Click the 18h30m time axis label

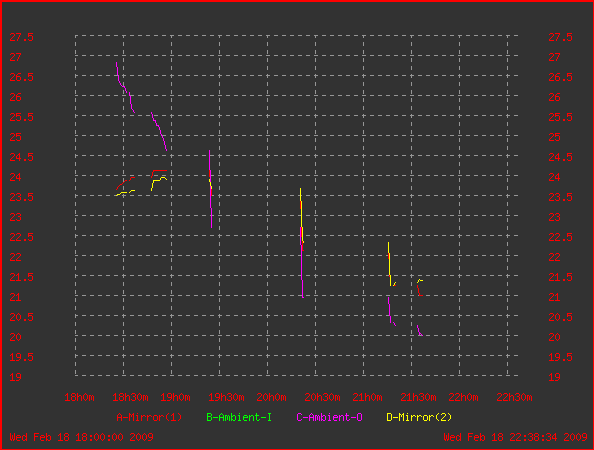tap(130, 397)
